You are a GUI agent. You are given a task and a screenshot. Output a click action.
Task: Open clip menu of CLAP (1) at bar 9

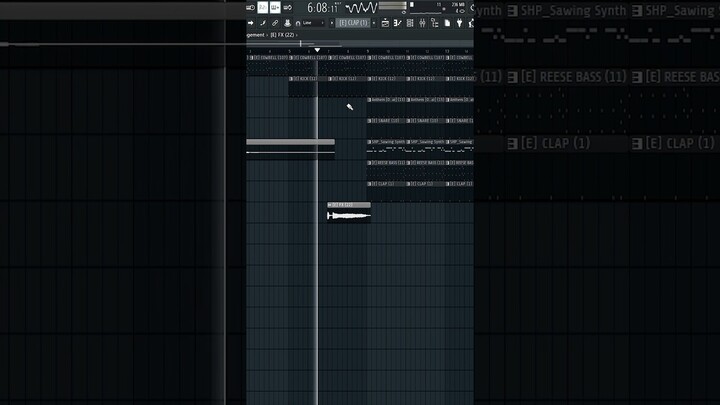coord(370,184)
